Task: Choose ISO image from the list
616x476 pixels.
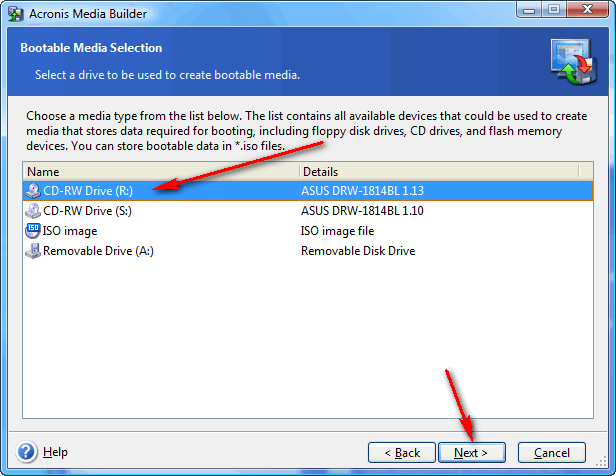Action: (x=308, y=231)
